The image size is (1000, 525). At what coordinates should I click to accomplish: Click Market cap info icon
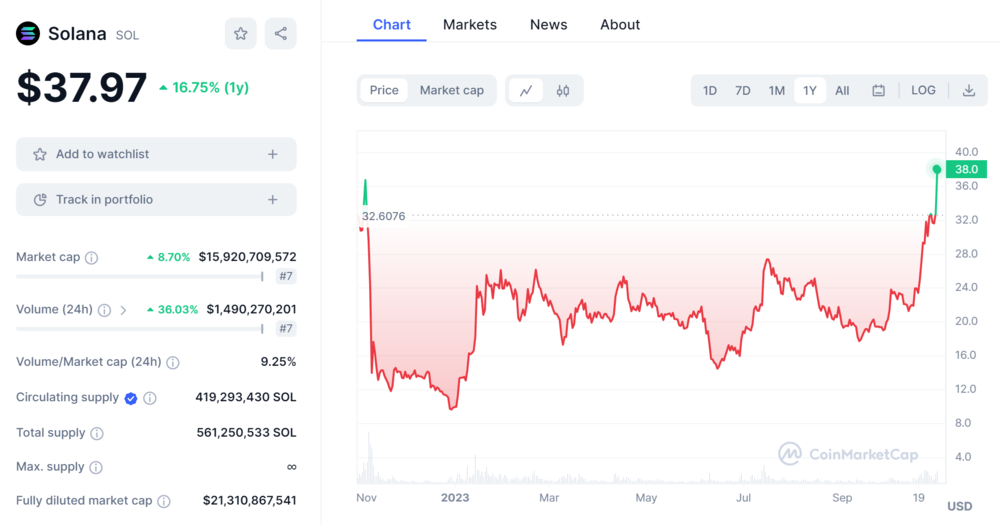92,258
